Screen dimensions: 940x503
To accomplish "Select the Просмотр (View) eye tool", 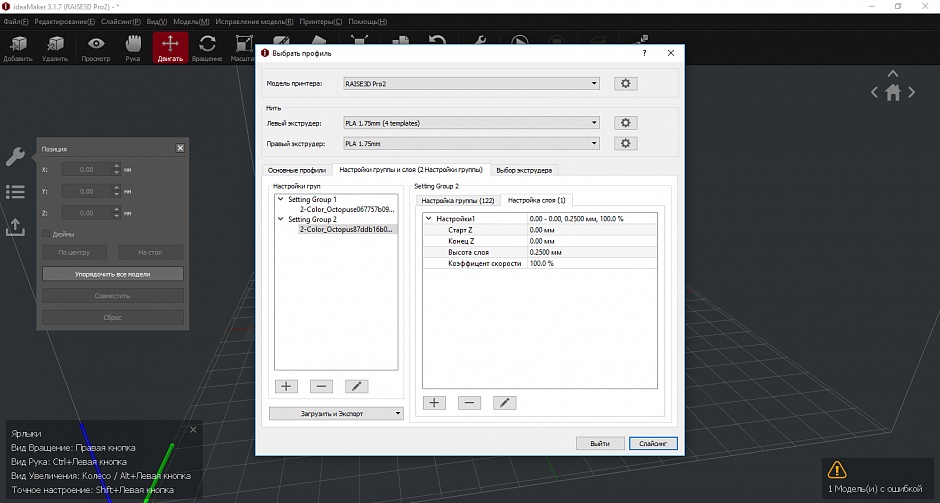I will click(x=96, y=45).
